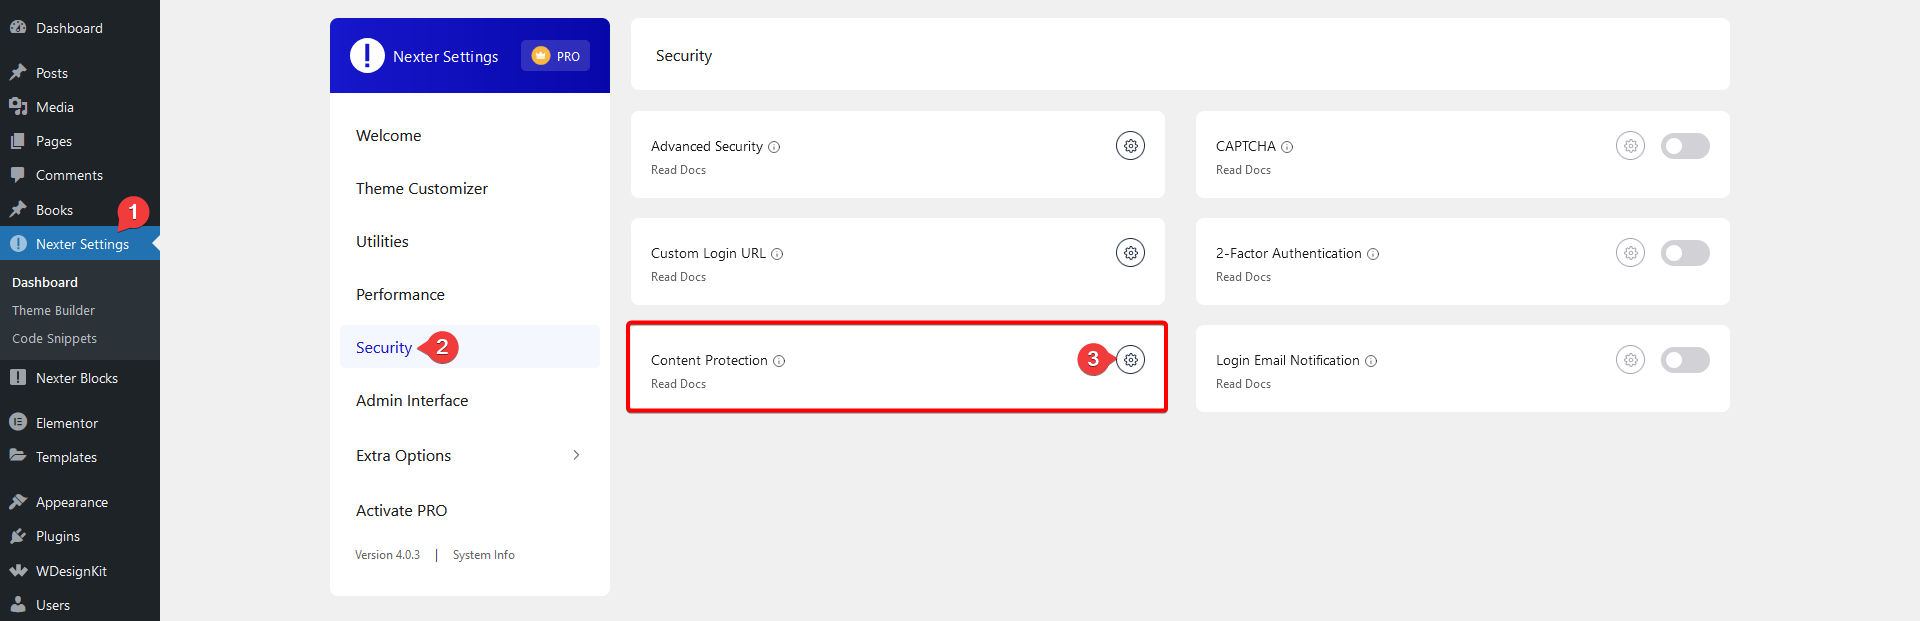Screen dimensions: 1920x621
Task: Click info icon next to Login Email Notification
Action: click(x=1371, y=361)
